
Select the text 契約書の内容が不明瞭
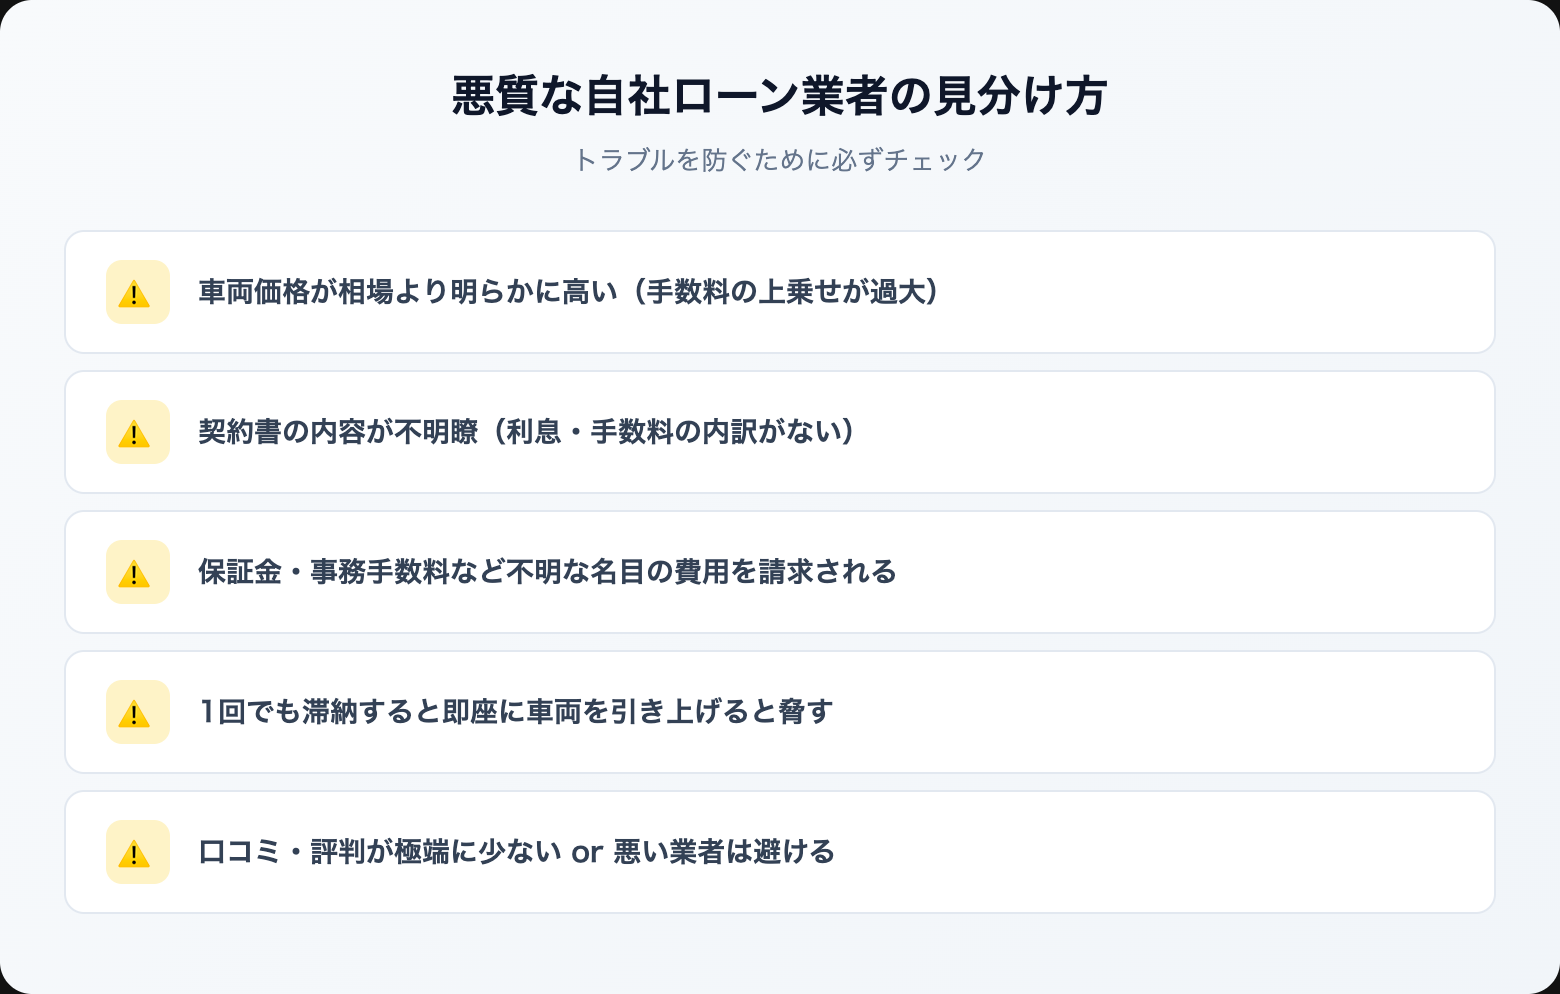tap(337, 432)
